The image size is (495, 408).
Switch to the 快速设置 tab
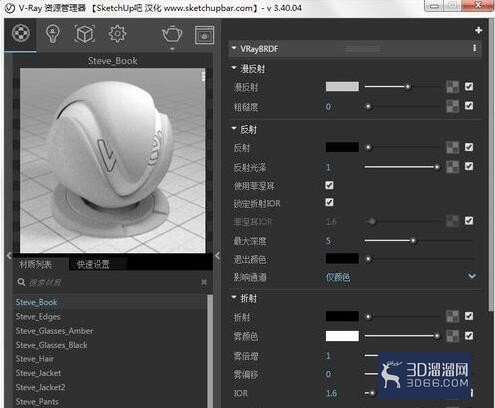click(93, 264)
